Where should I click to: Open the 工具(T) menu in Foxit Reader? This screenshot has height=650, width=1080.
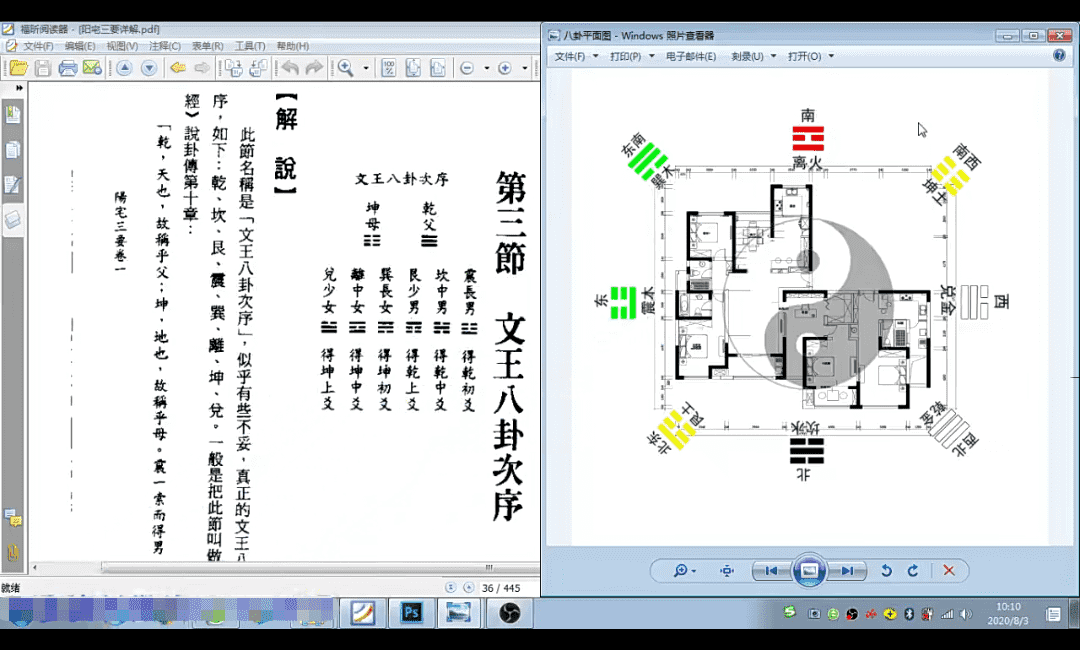point(249,46)
